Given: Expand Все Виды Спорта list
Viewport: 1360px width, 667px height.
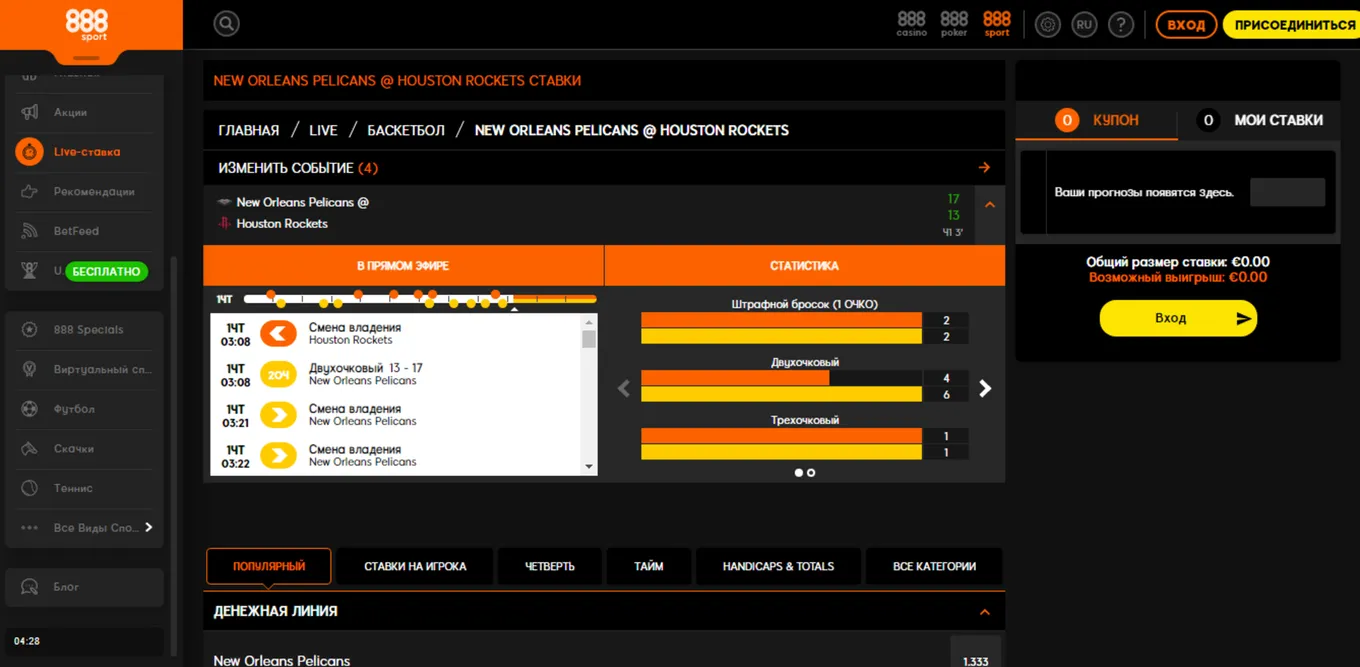Looking at the screenshot, I should click(x=149, y=527).
